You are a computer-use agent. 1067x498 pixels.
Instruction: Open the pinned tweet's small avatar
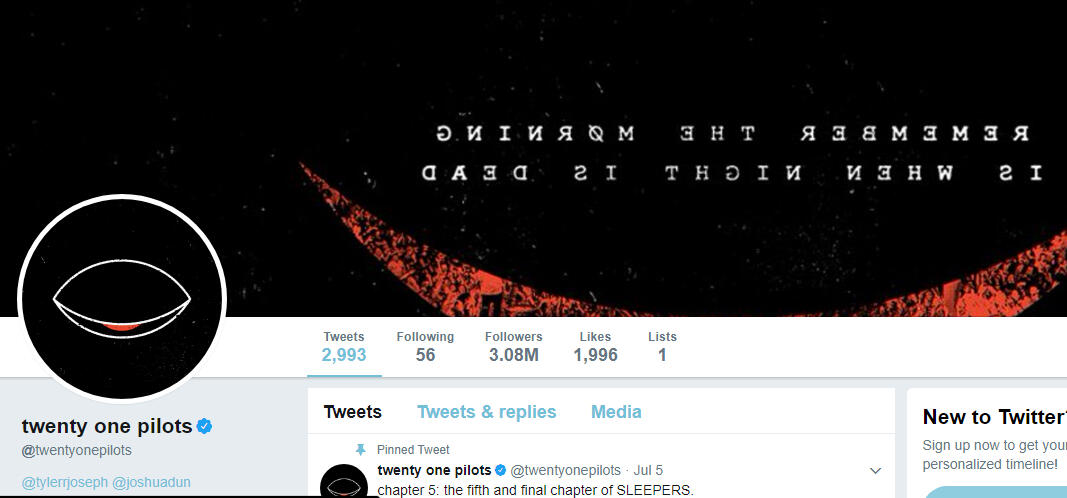click(x=344, y=480)
